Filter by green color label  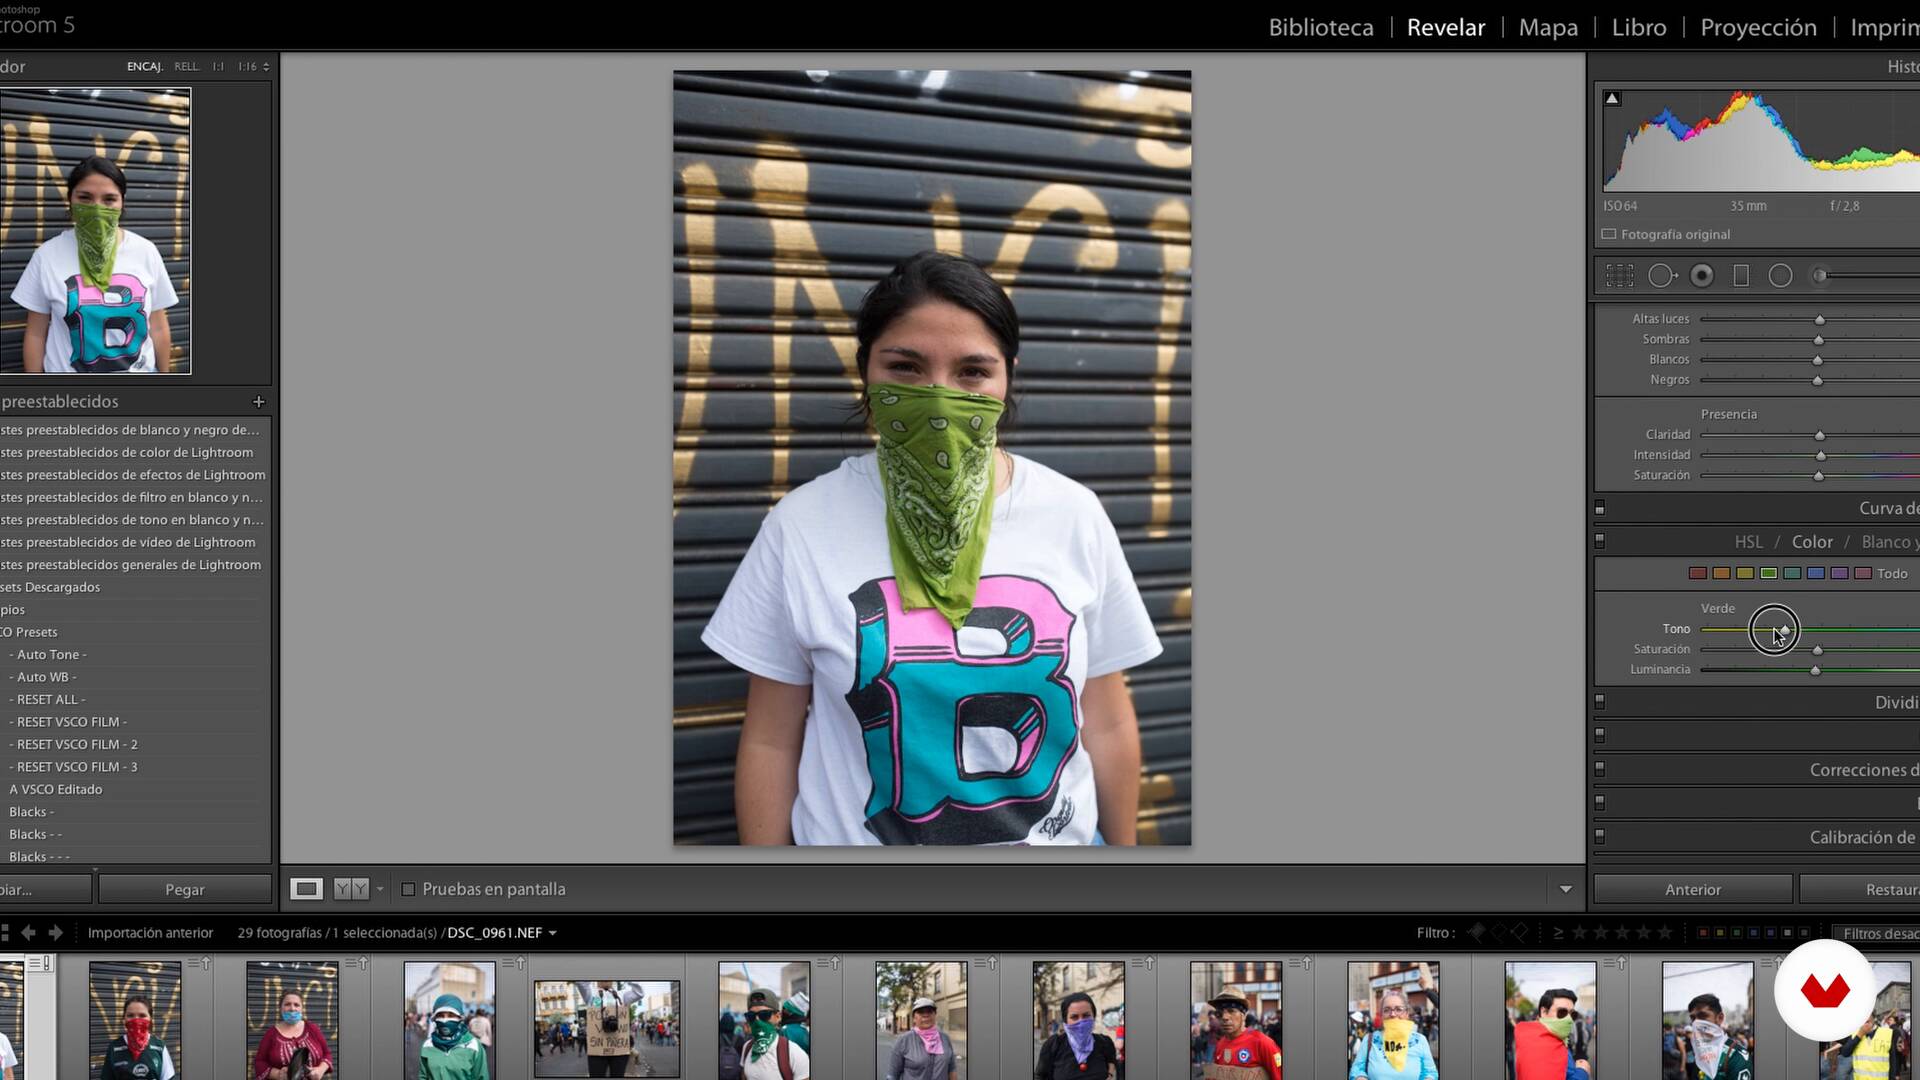tap(1737, 933)
